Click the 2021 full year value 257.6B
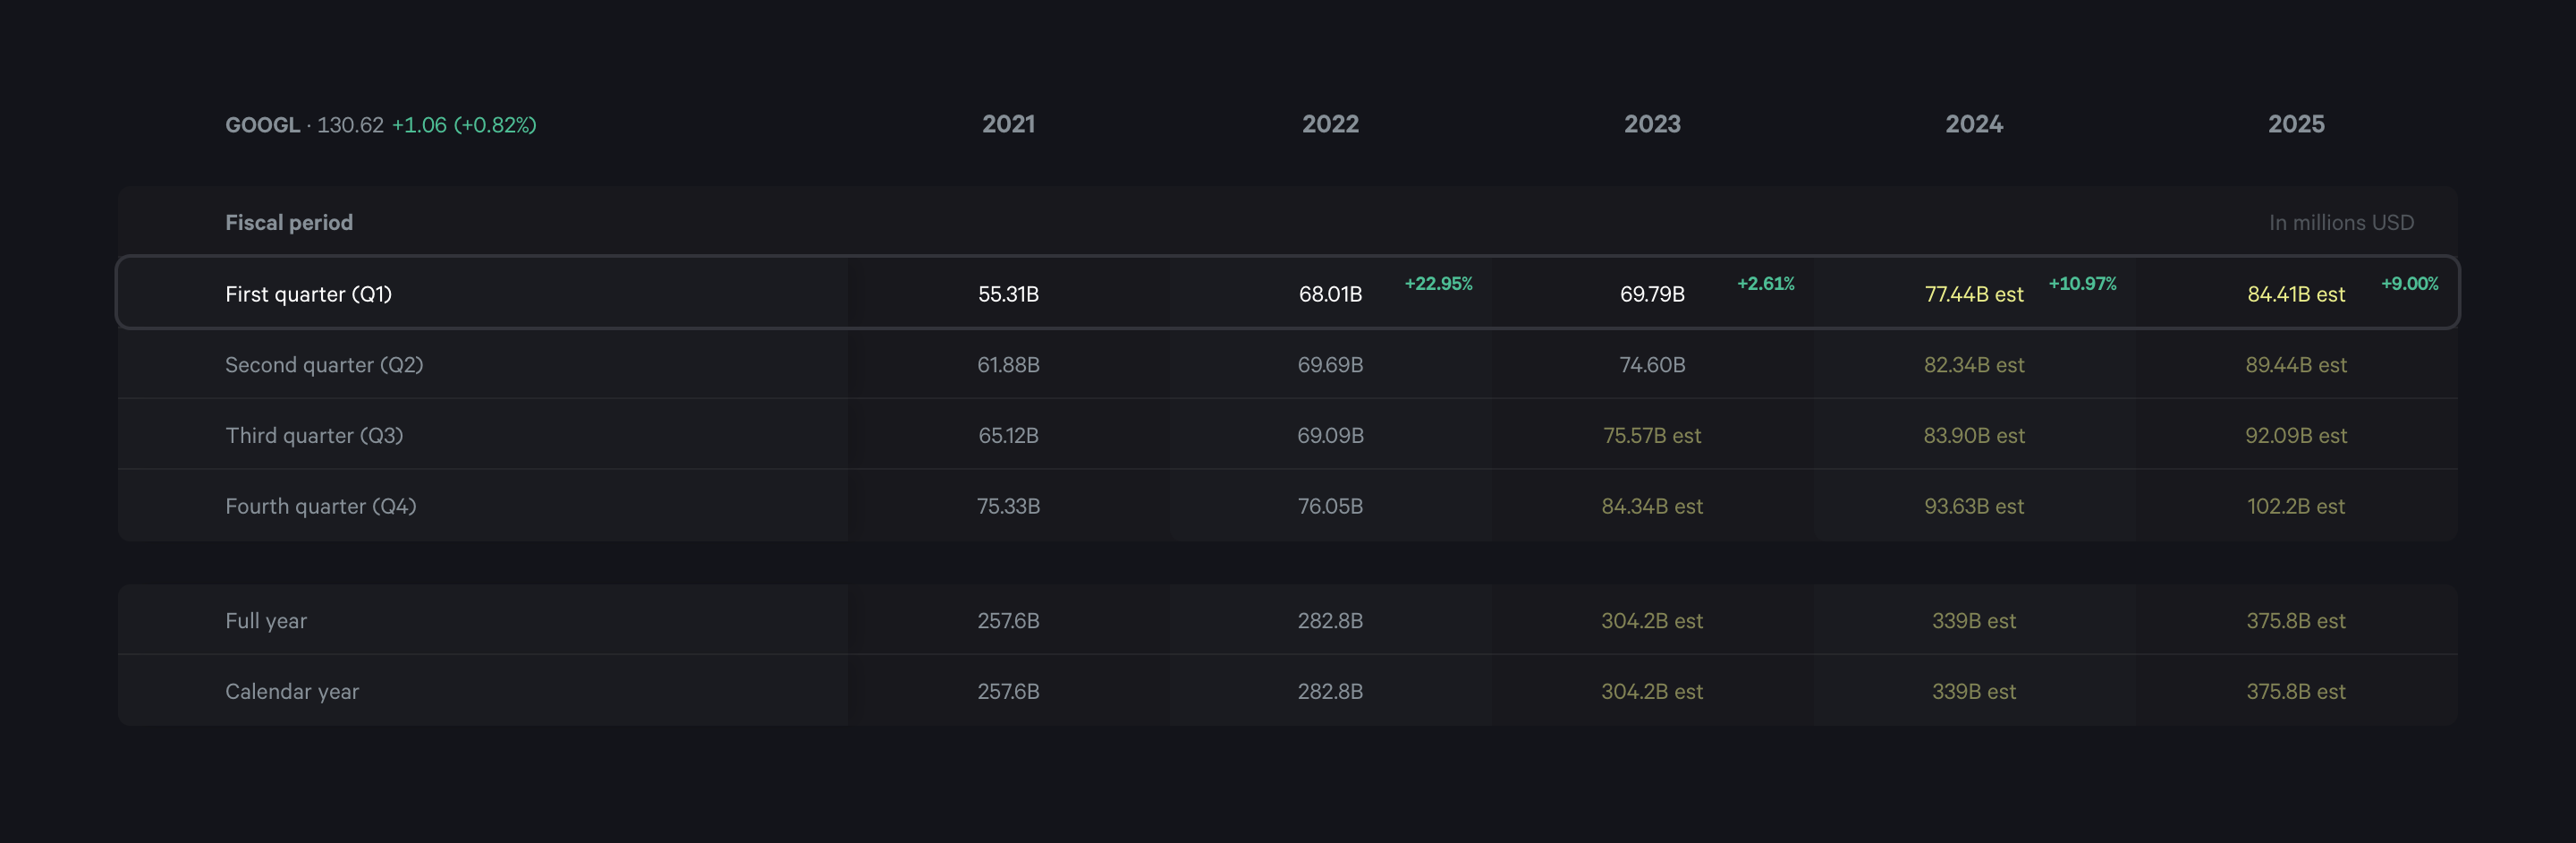The image size is (2576, 843). coord(1008,621)
